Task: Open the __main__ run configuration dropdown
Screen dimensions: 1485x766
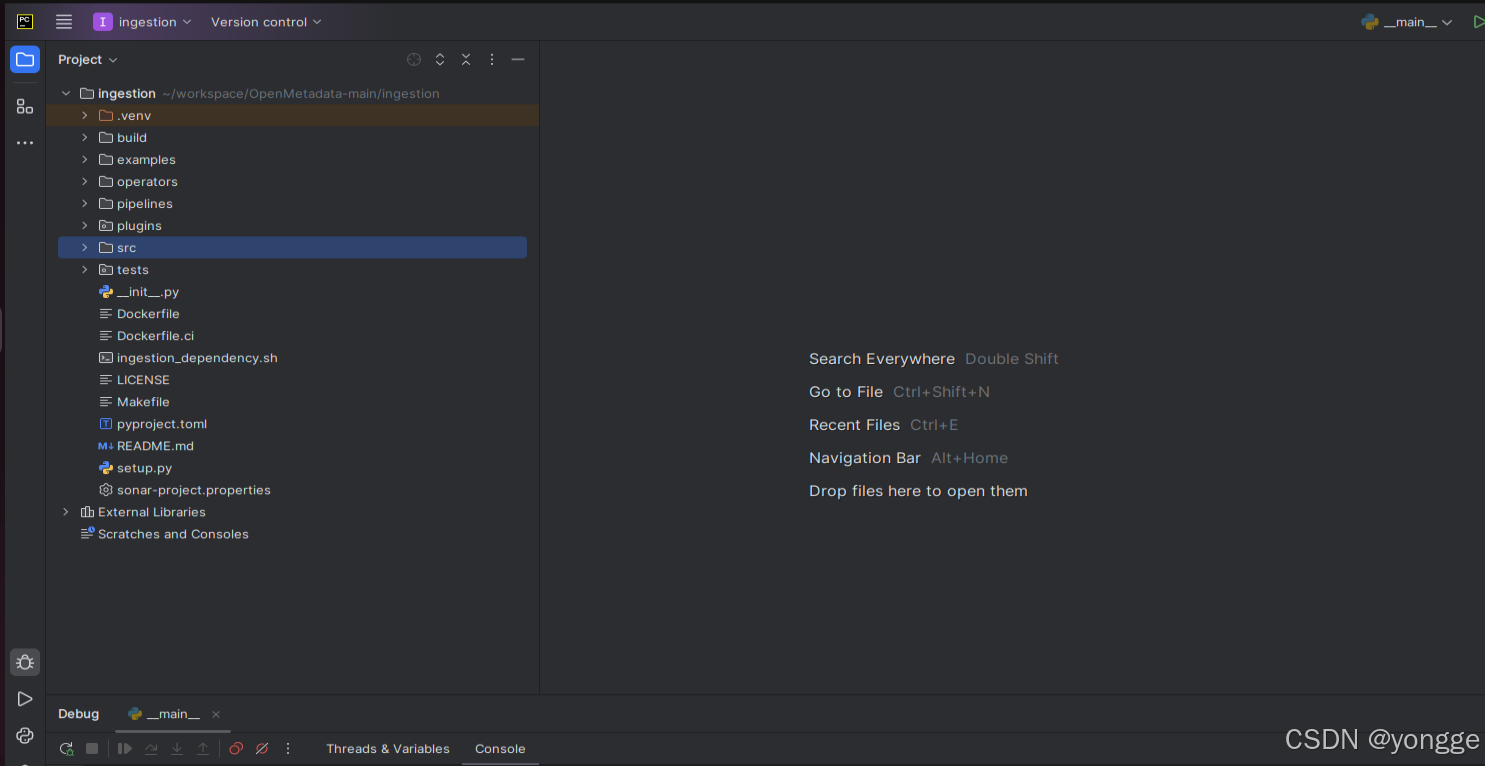Action: pos(1407,22)
